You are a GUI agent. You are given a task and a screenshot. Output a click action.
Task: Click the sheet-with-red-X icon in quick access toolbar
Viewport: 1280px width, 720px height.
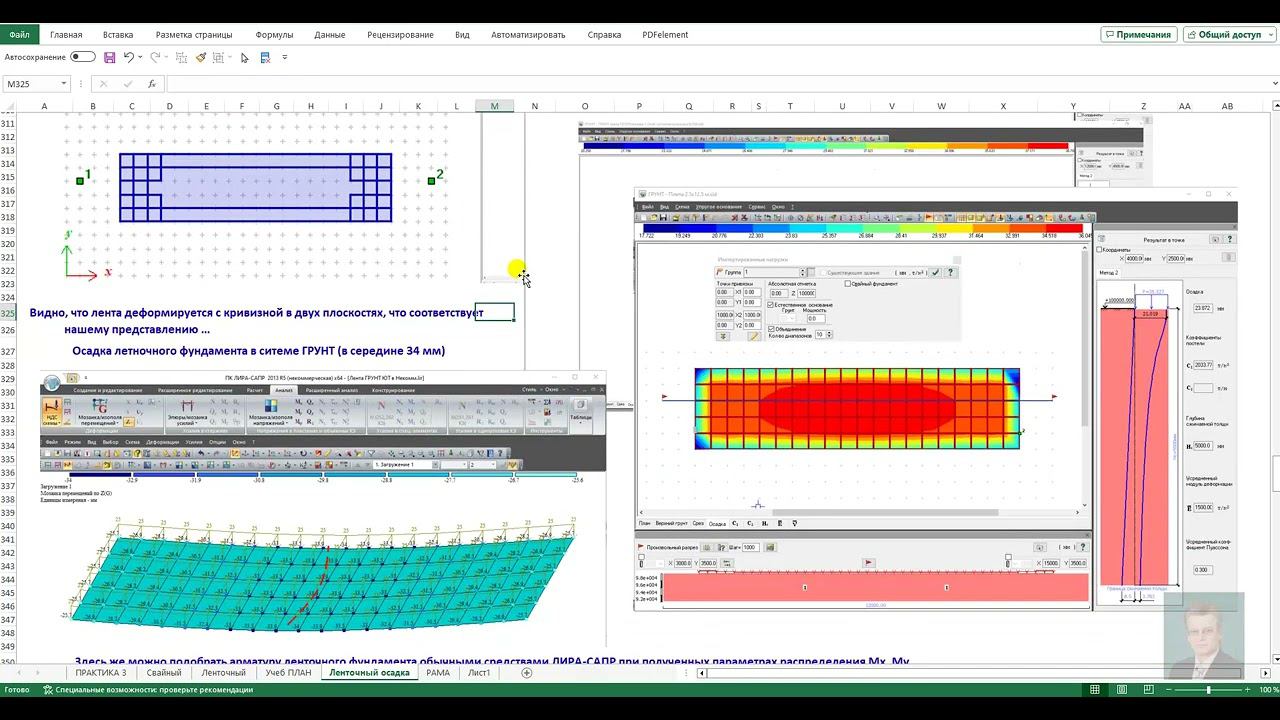265,58
